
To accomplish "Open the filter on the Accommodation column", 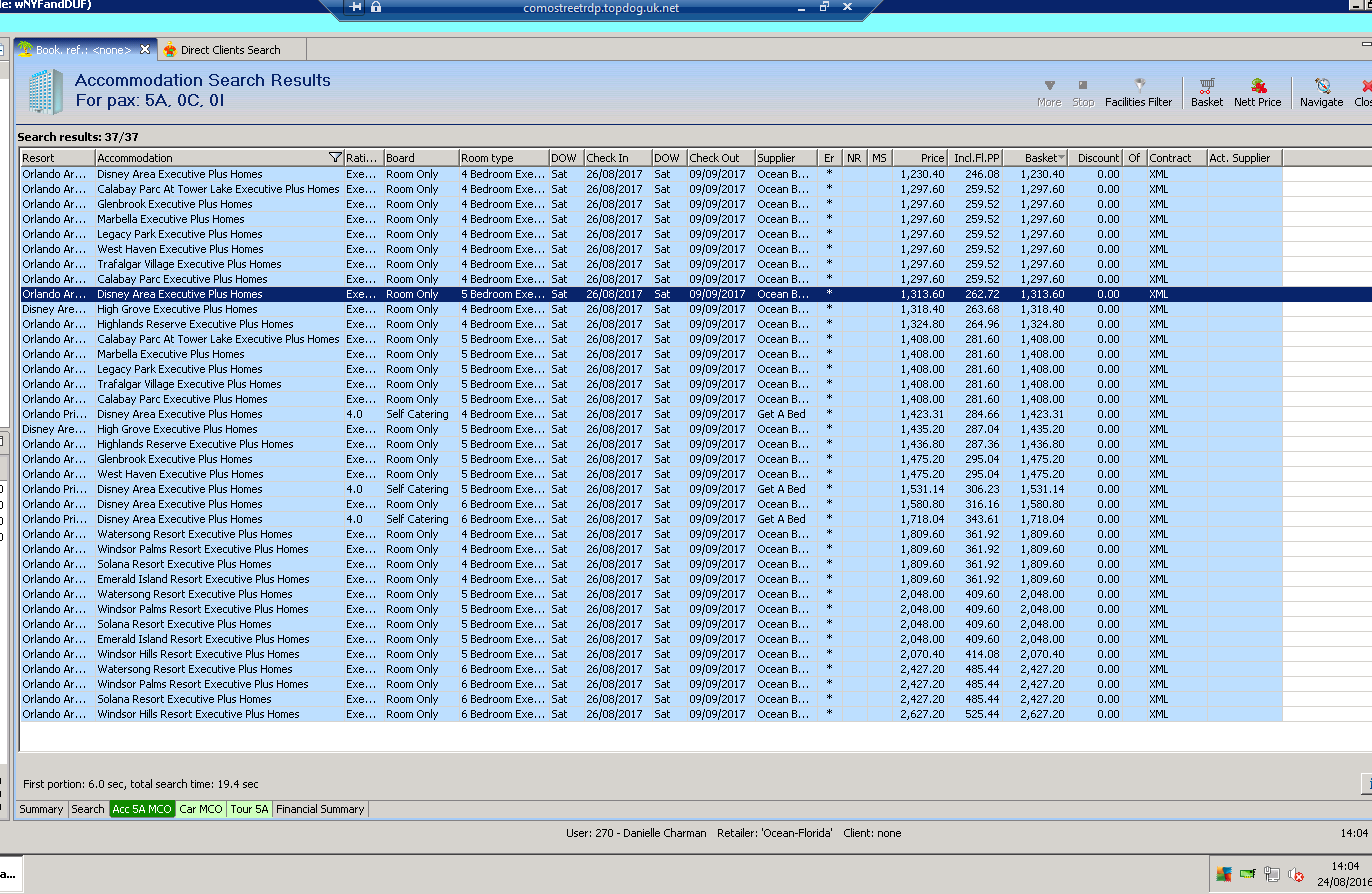I will coord(335,158).
